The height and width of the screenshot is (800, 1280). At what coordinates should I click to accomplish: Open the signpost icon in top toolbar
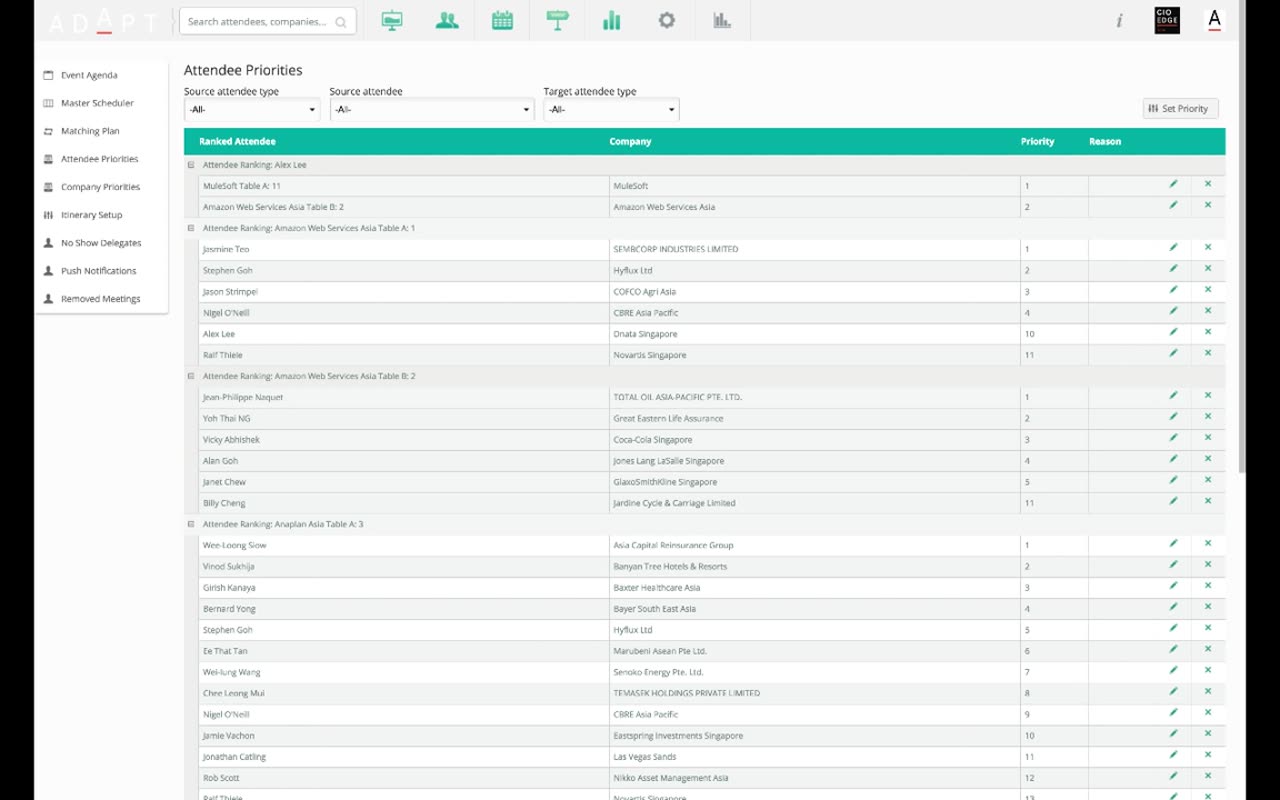pyautogui.click(x=557, y=20)
